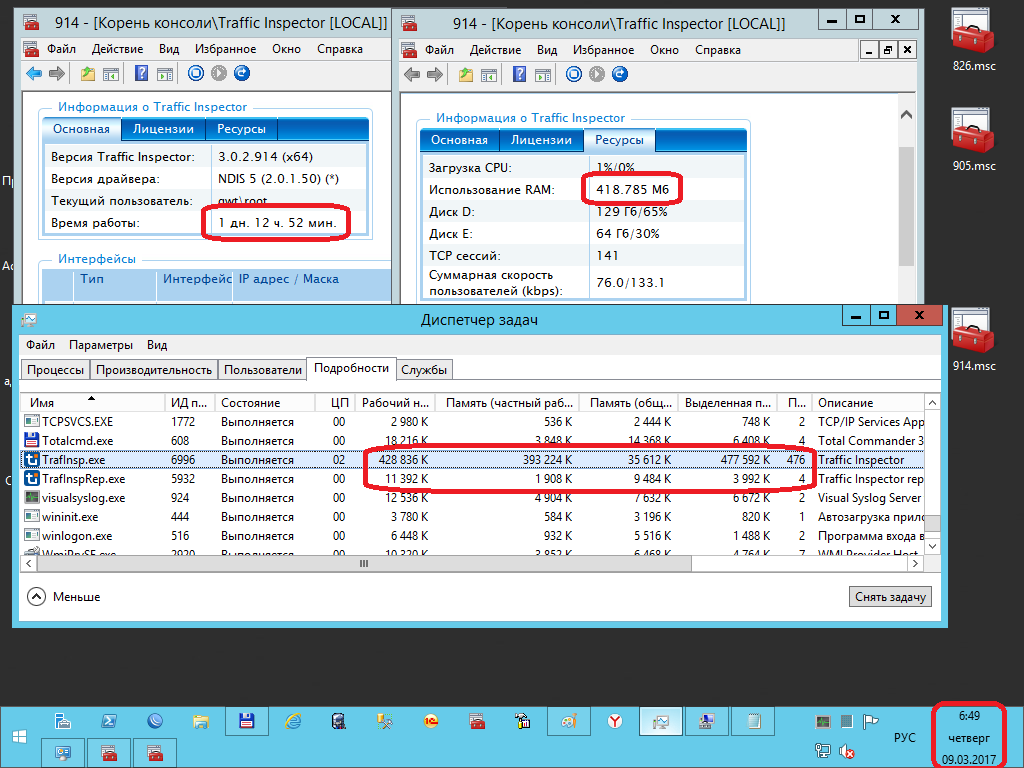Sort processes by the Имя column header
Viewport: 1024px width, 768px height.
pyautogui.click(x=93, y=402)
